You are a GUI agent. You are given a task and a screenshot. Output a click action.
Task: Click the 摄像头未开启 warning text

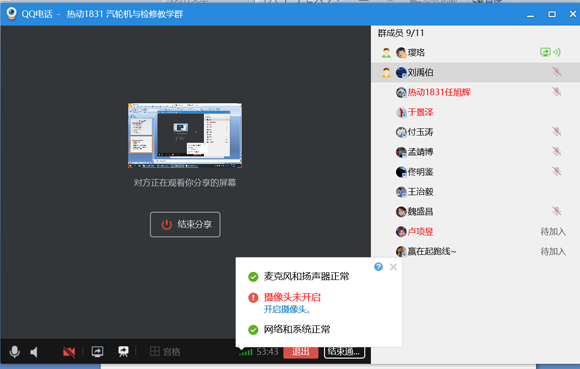pyautogui.click(x=292, y=297)
